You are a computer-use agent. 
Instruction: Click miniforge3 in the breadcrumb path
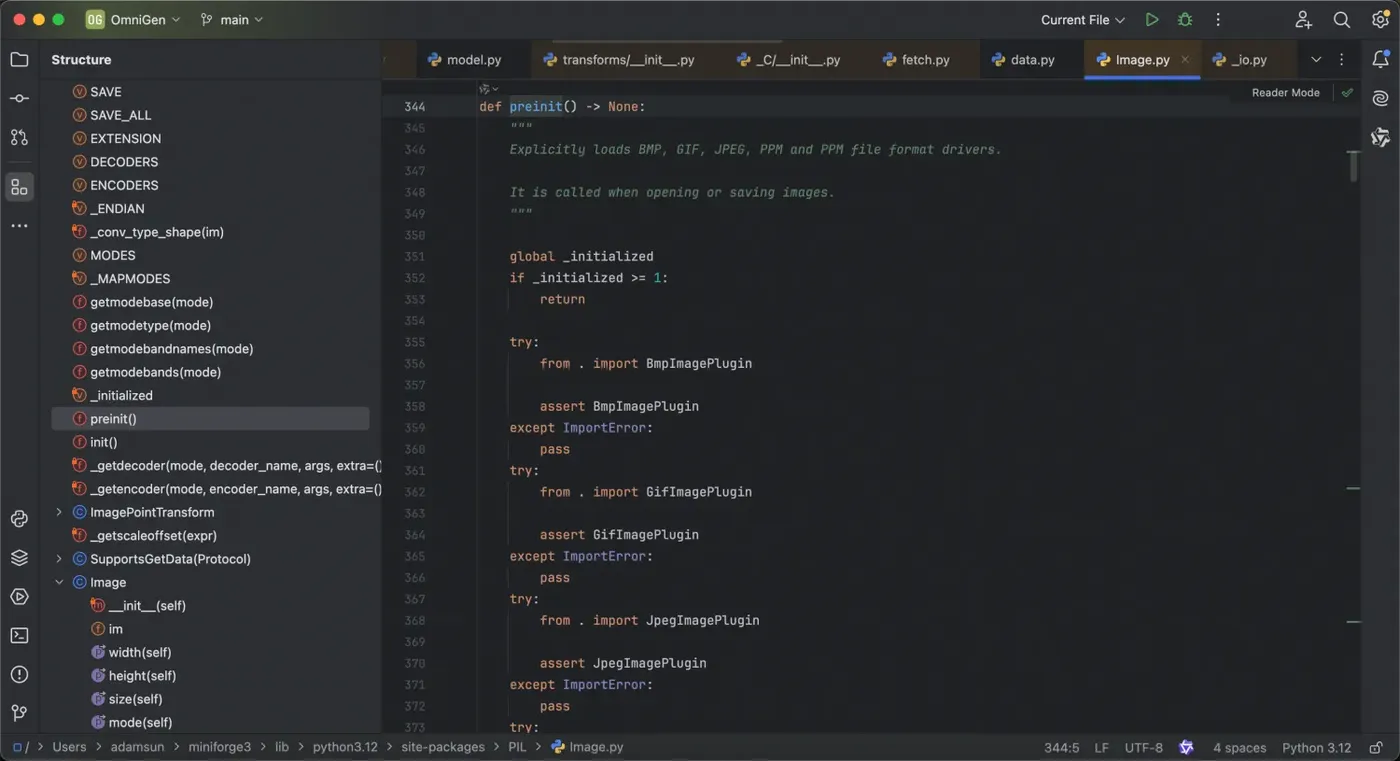pyautogui.click(x=220, y=747)
